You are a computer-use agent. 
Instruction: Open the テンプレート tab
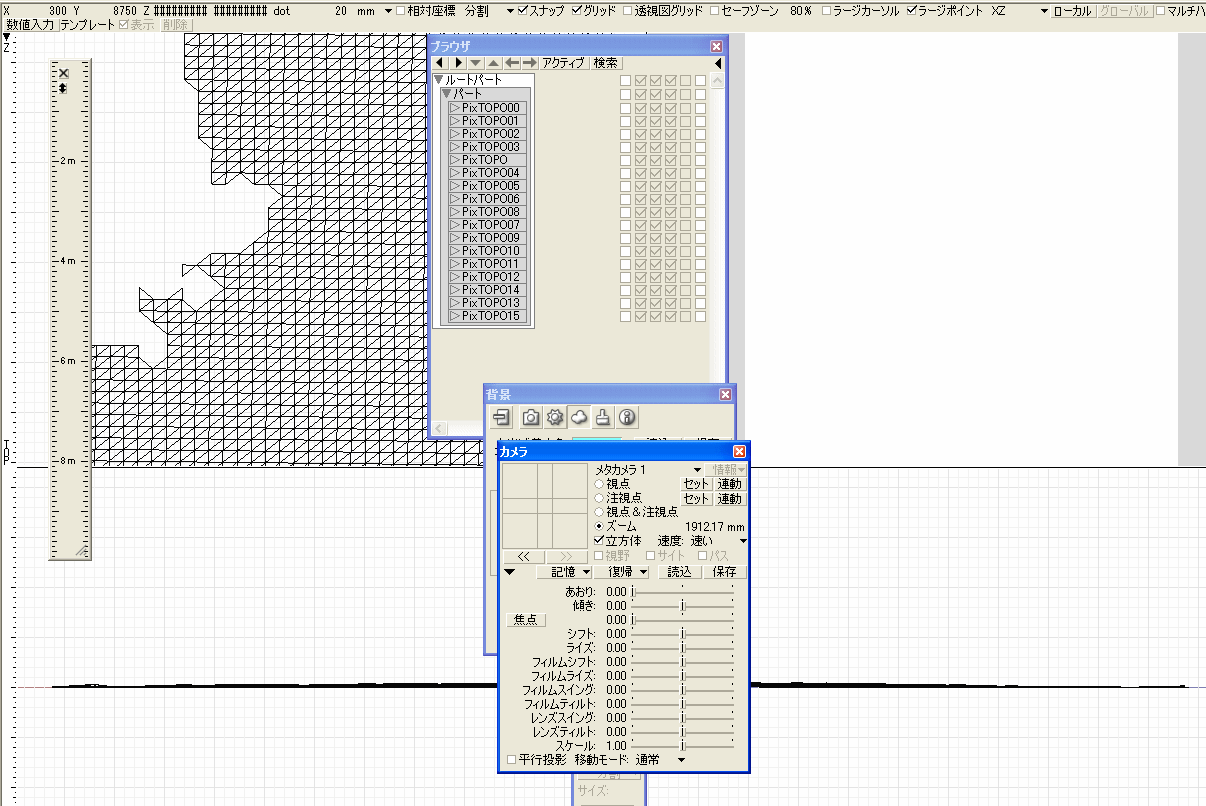pyautogui.click(x=87, y=25)
